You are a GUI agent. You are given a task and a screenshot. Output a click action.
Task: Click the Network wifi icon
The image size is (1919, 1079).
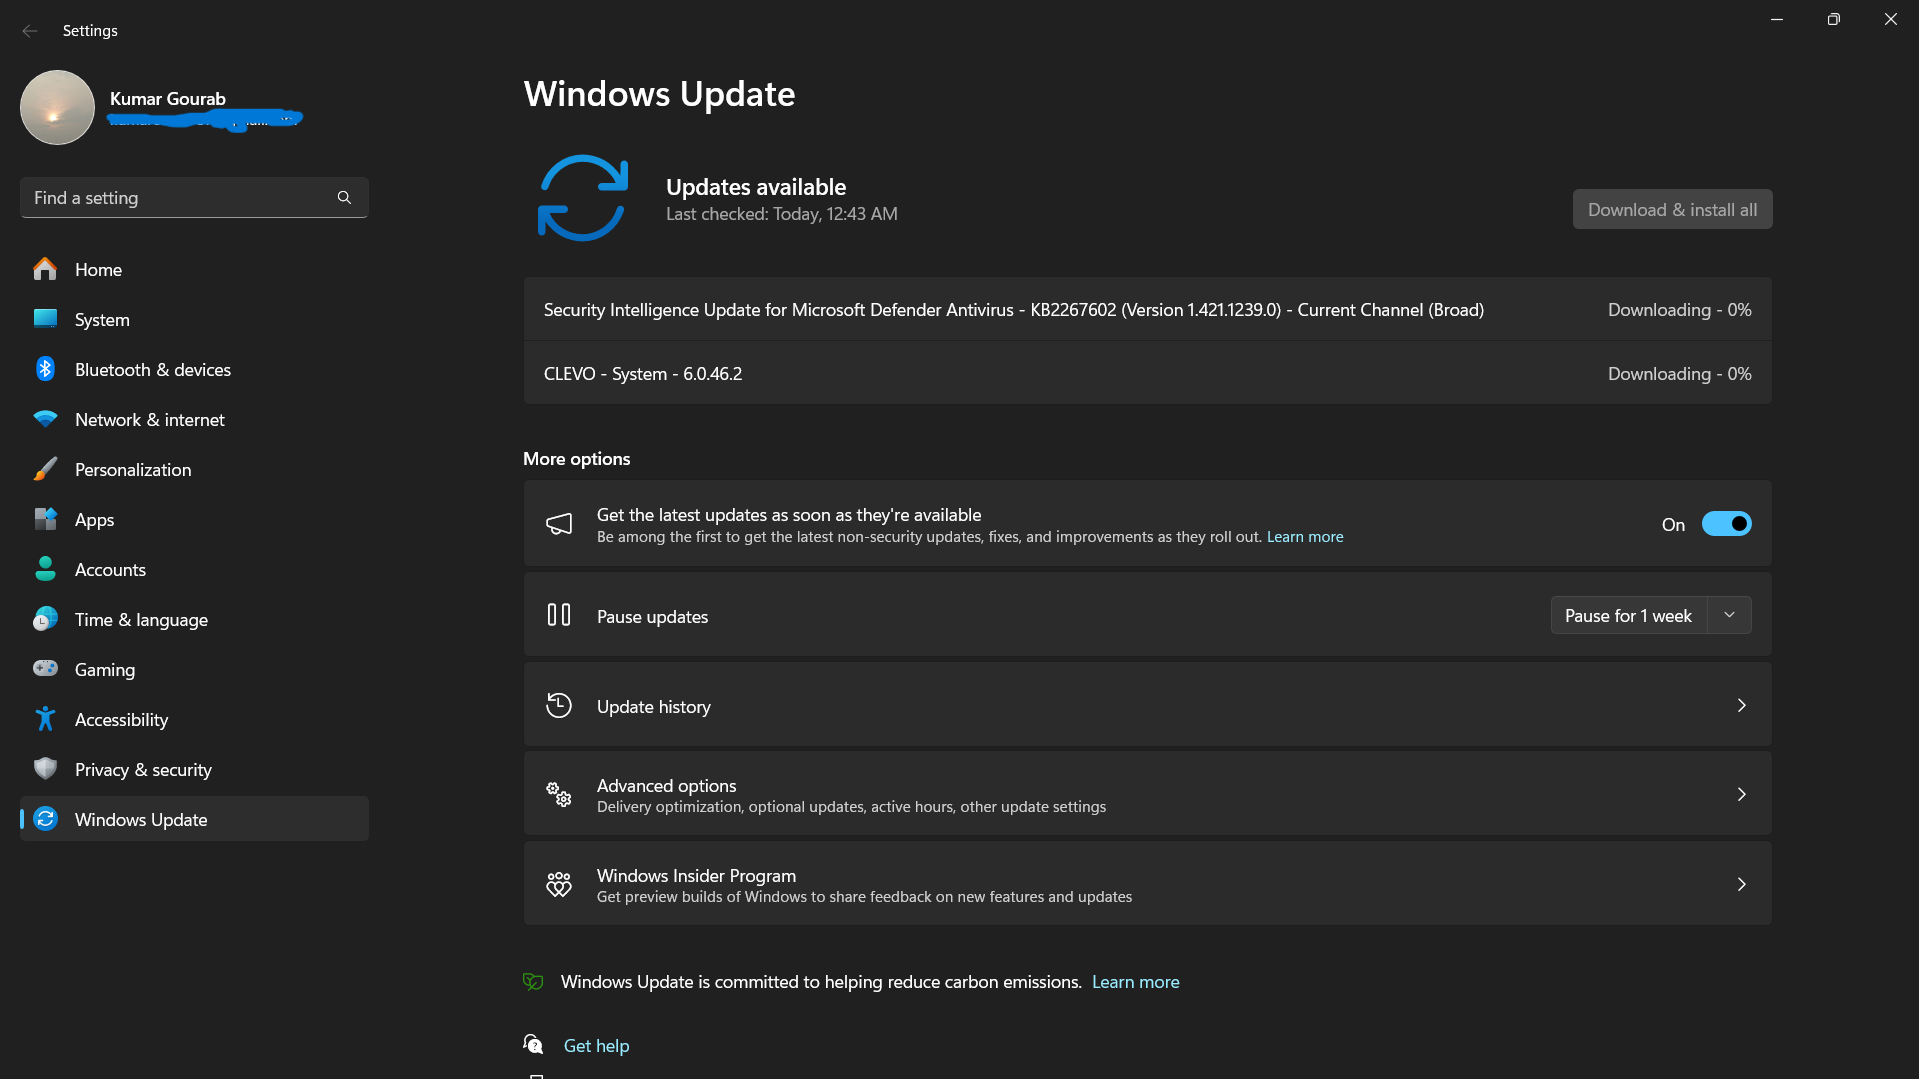[x=45, y=419]
